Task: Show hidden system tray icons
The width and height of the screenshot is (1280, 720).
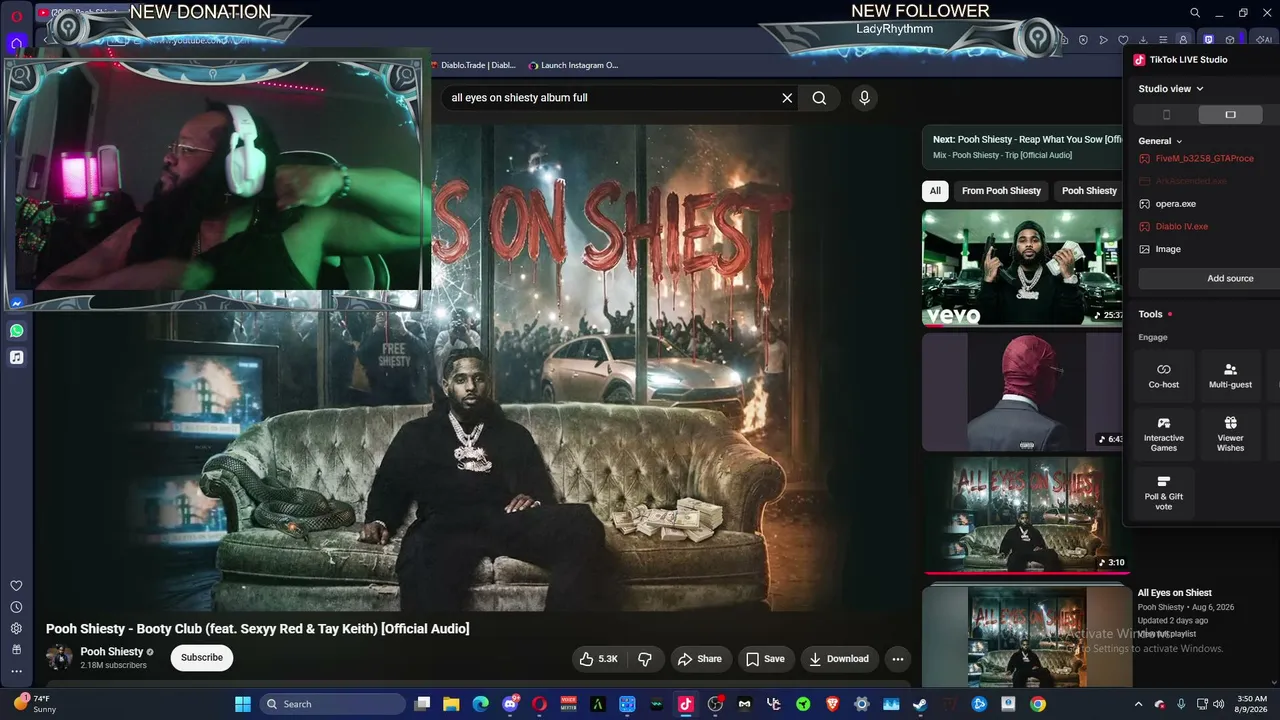Action: (1138, 704)
